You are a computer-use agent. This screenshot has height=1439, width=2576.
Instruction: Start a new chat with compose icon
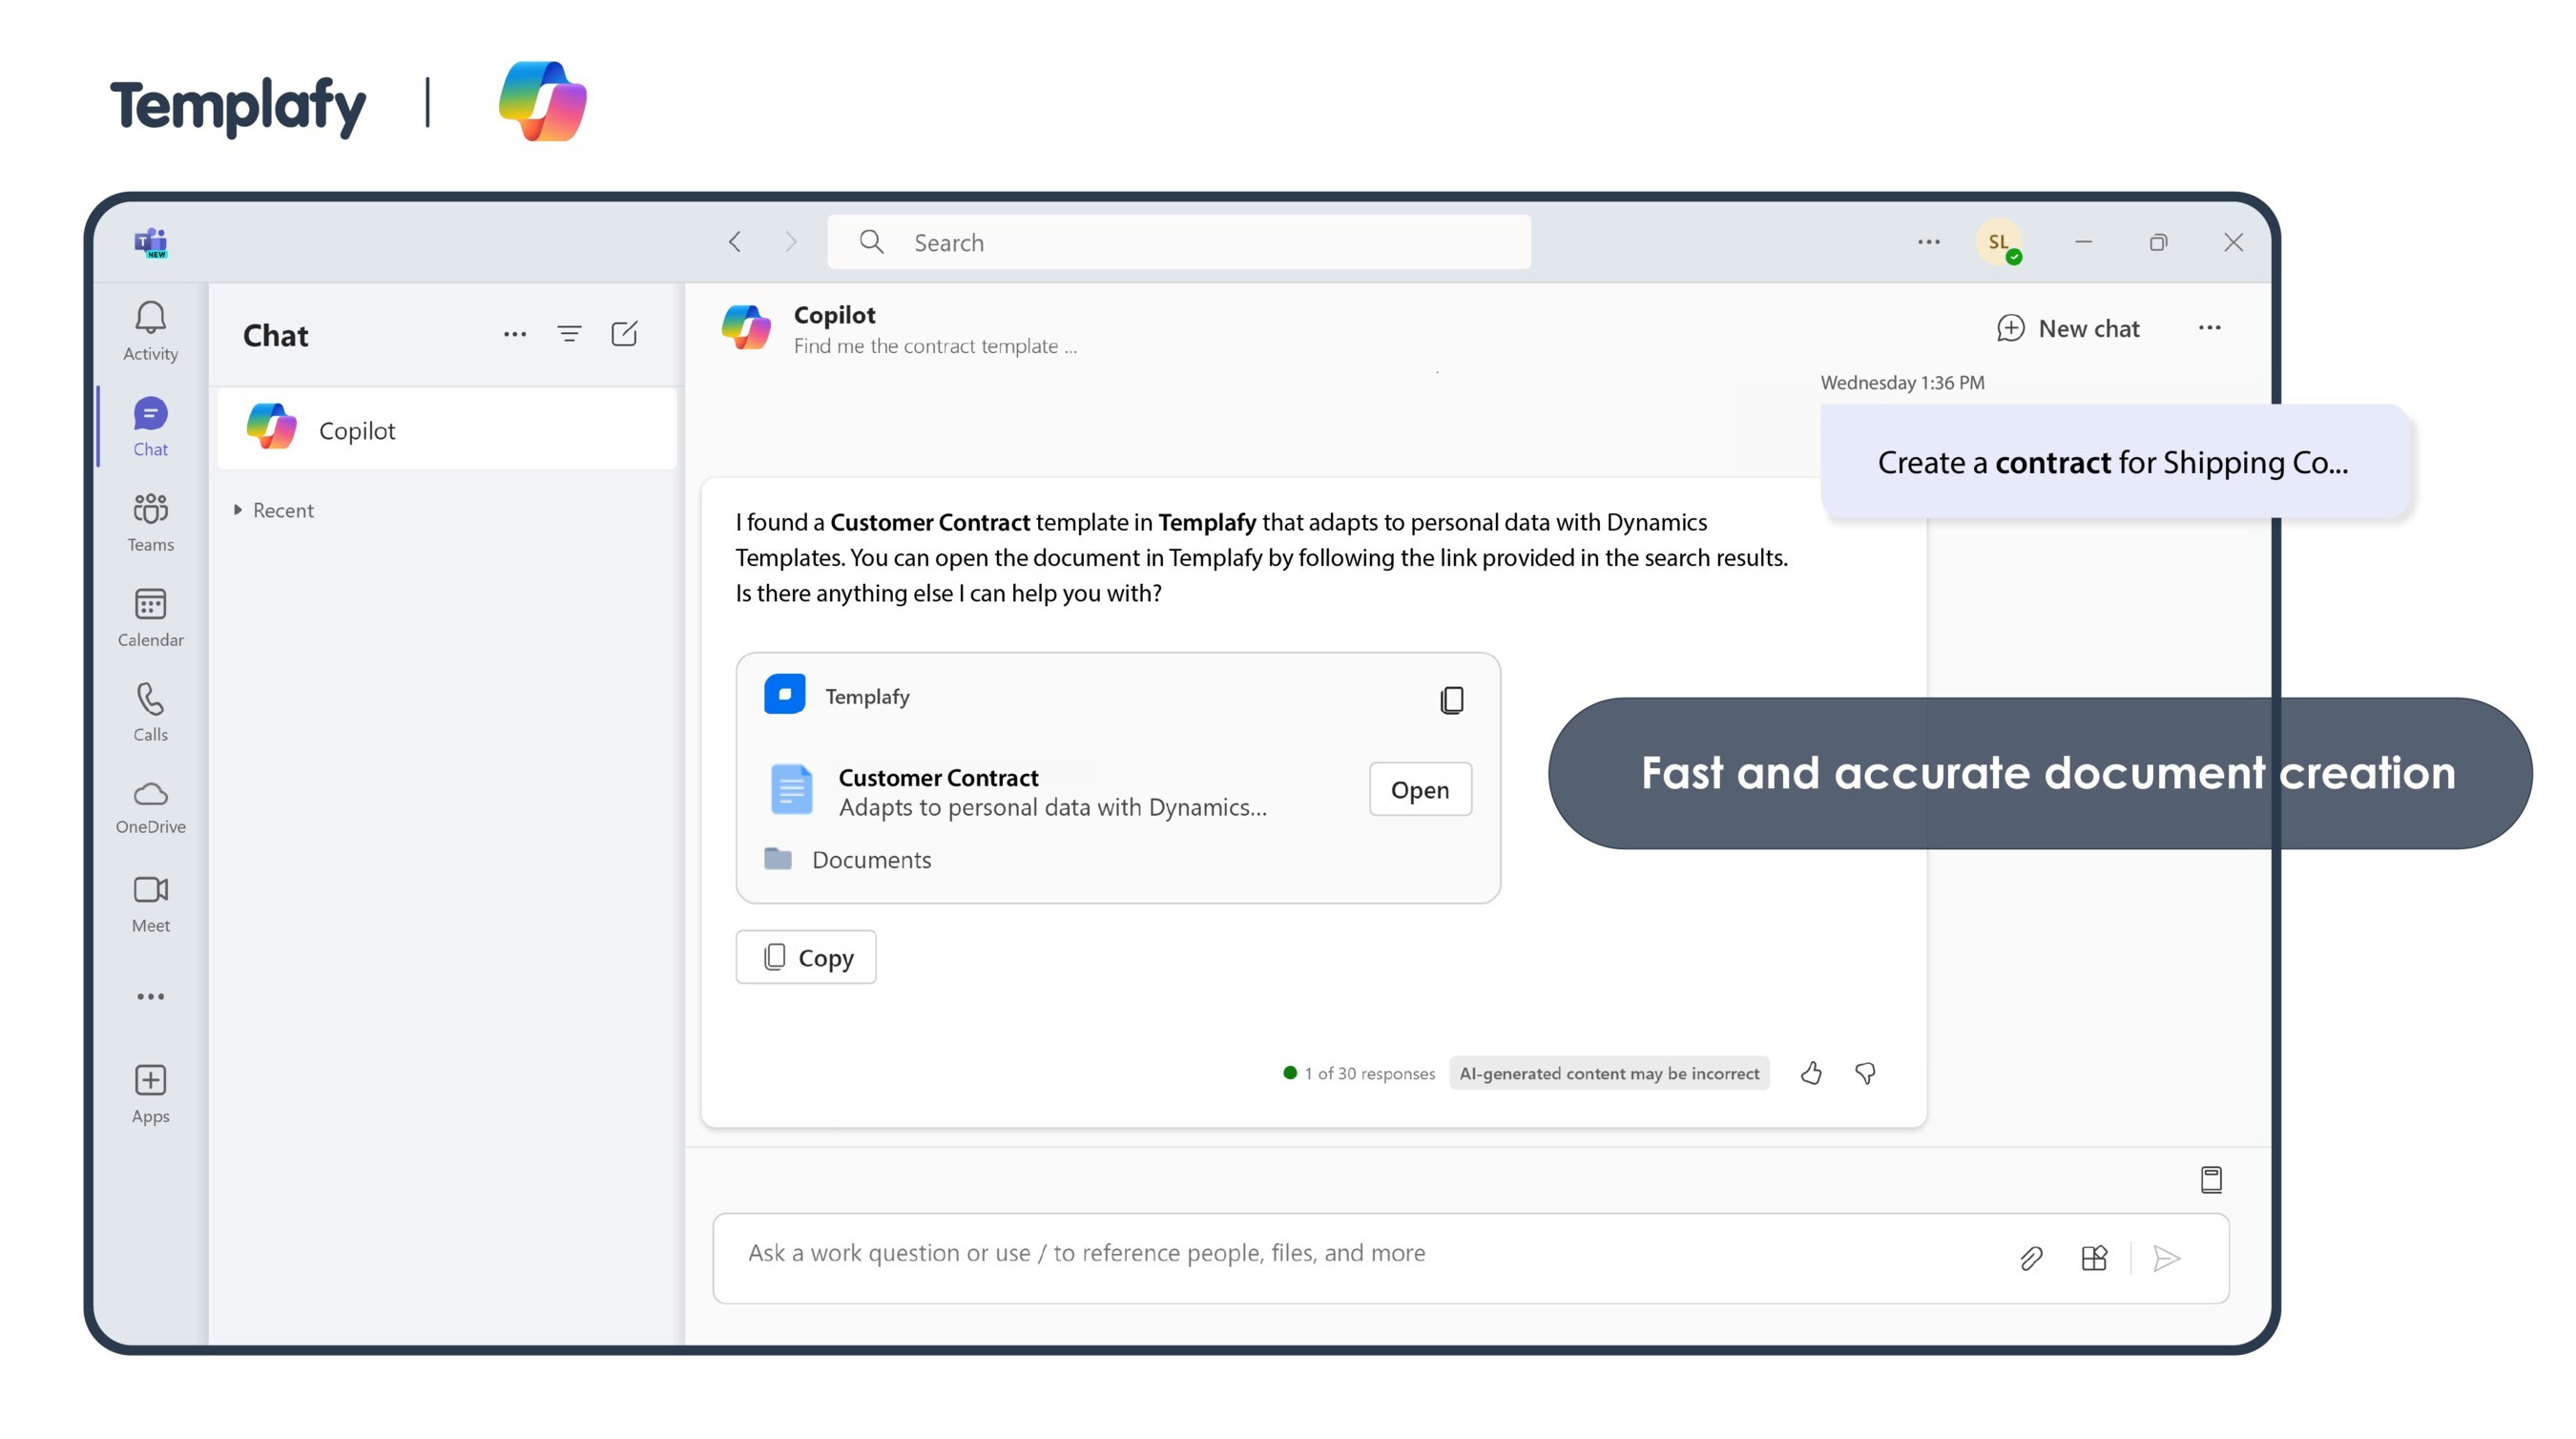click(x=624, y=334)
